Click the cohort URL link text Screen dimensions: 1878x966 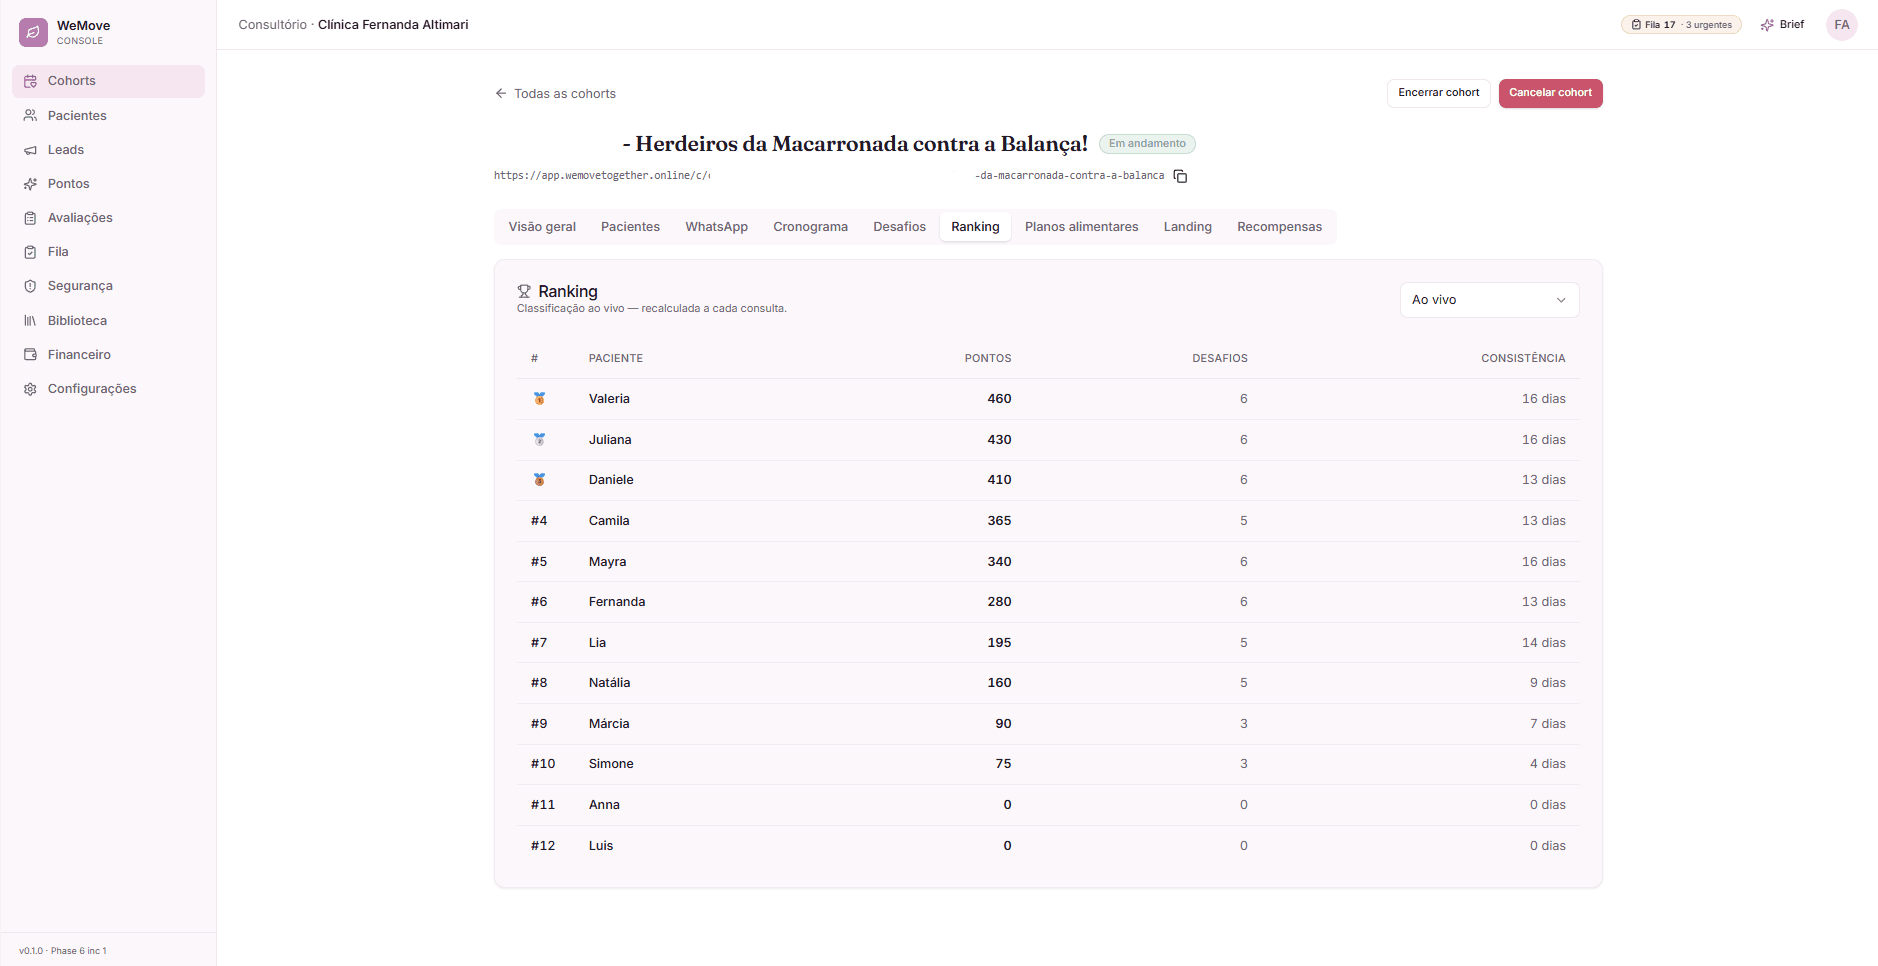click(829, 176)
